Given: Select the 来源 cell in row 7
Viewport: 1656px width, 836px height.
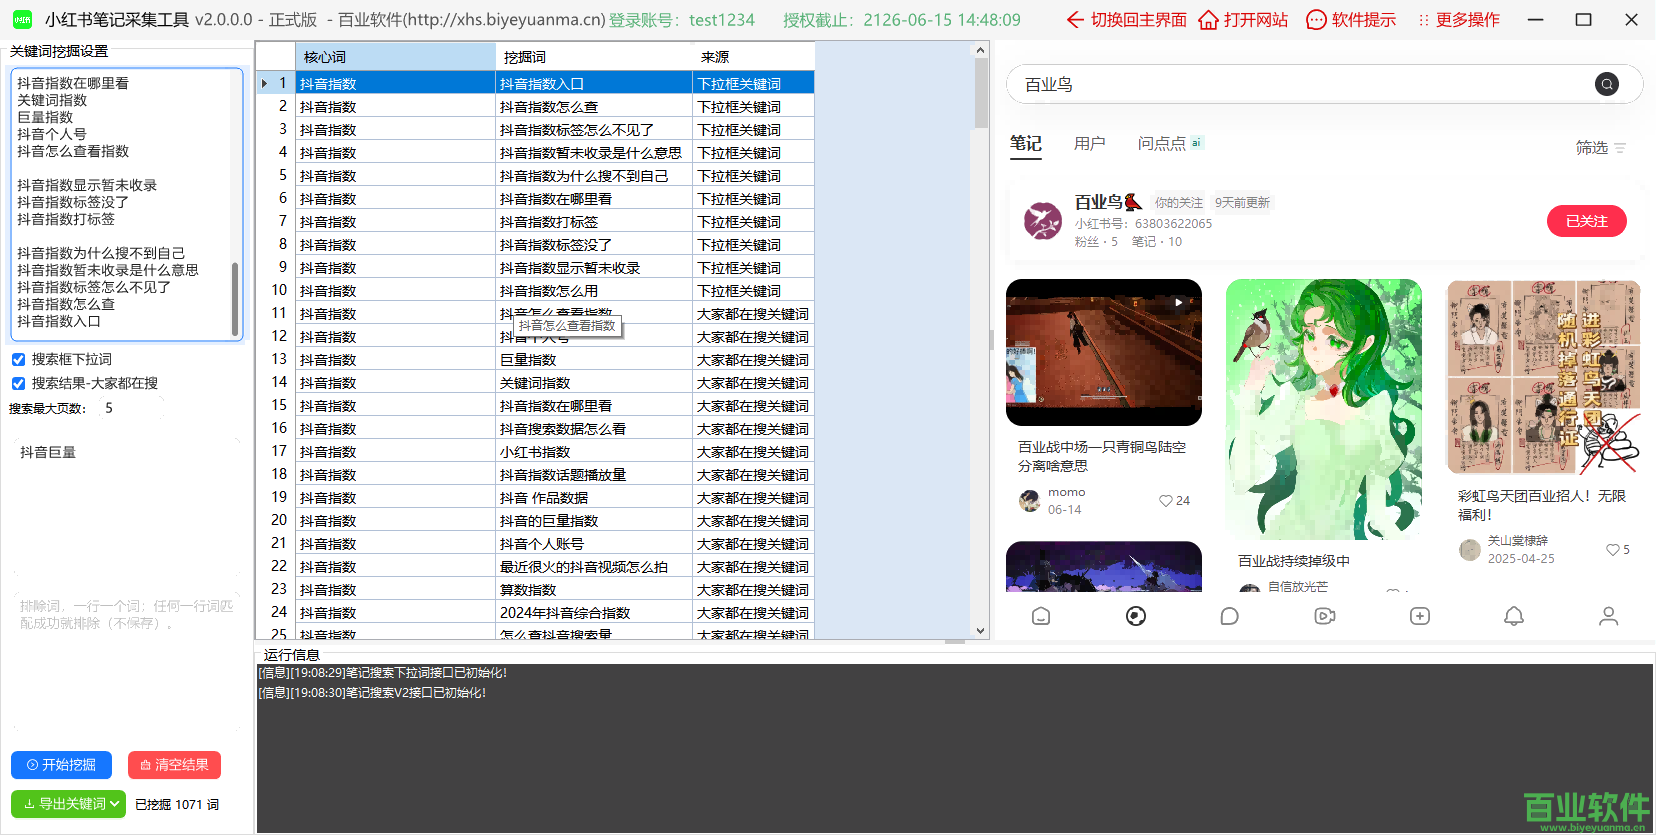Looking at the screenshot, I should coord(754,222).
